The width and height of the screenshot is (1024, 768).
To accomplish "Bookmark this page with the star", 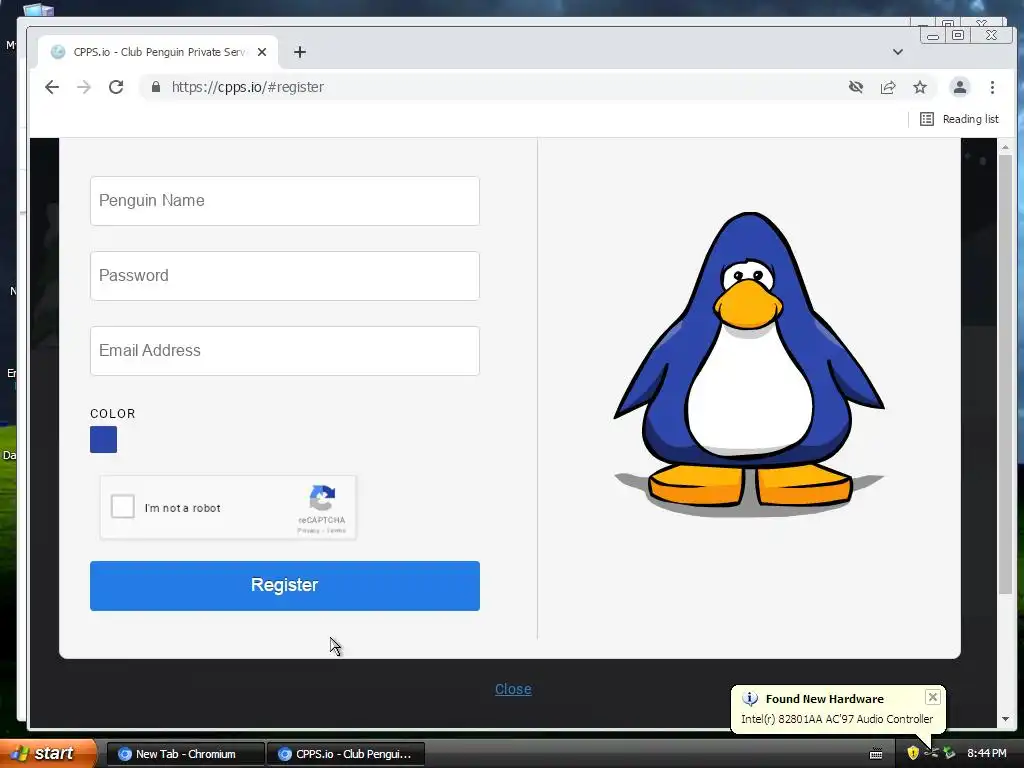I will (x=920, y=87).
